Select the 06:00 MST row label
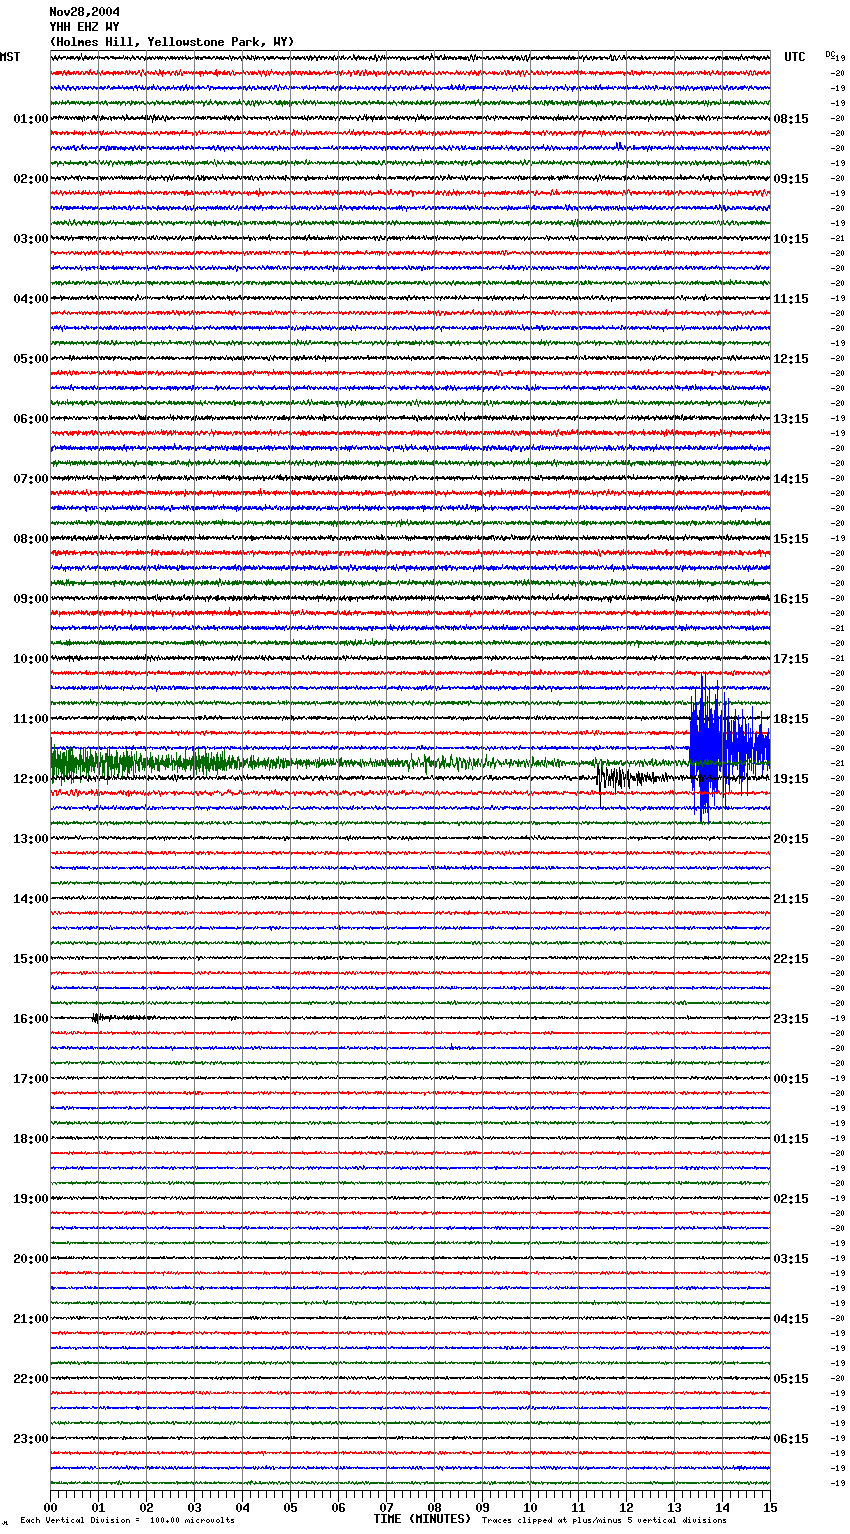The height and width of the screenshot is (1534, 850). [x=30, y=419]
